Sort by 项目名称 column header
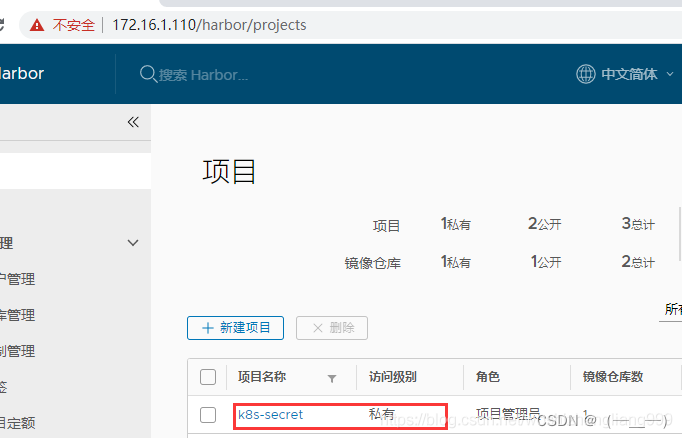 pyautogui.click(x=262, y=377)
